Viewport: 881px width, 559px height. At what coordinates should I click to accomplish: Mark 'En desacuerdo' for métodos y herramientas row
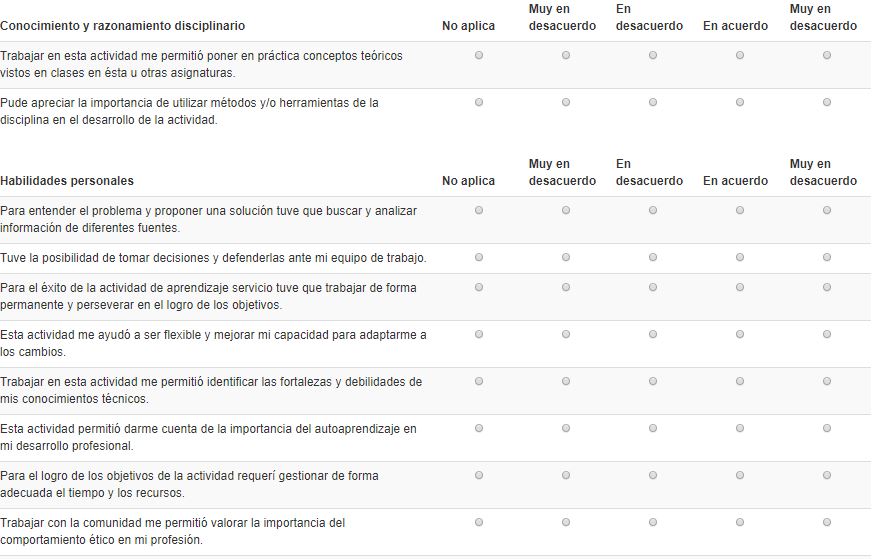[653, 102]
